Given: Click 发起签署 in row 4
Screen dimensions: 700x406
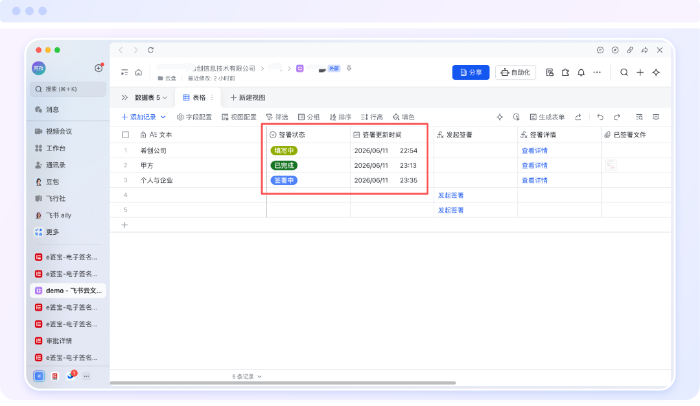Looking at the screenshot, I should pos(450,195).
